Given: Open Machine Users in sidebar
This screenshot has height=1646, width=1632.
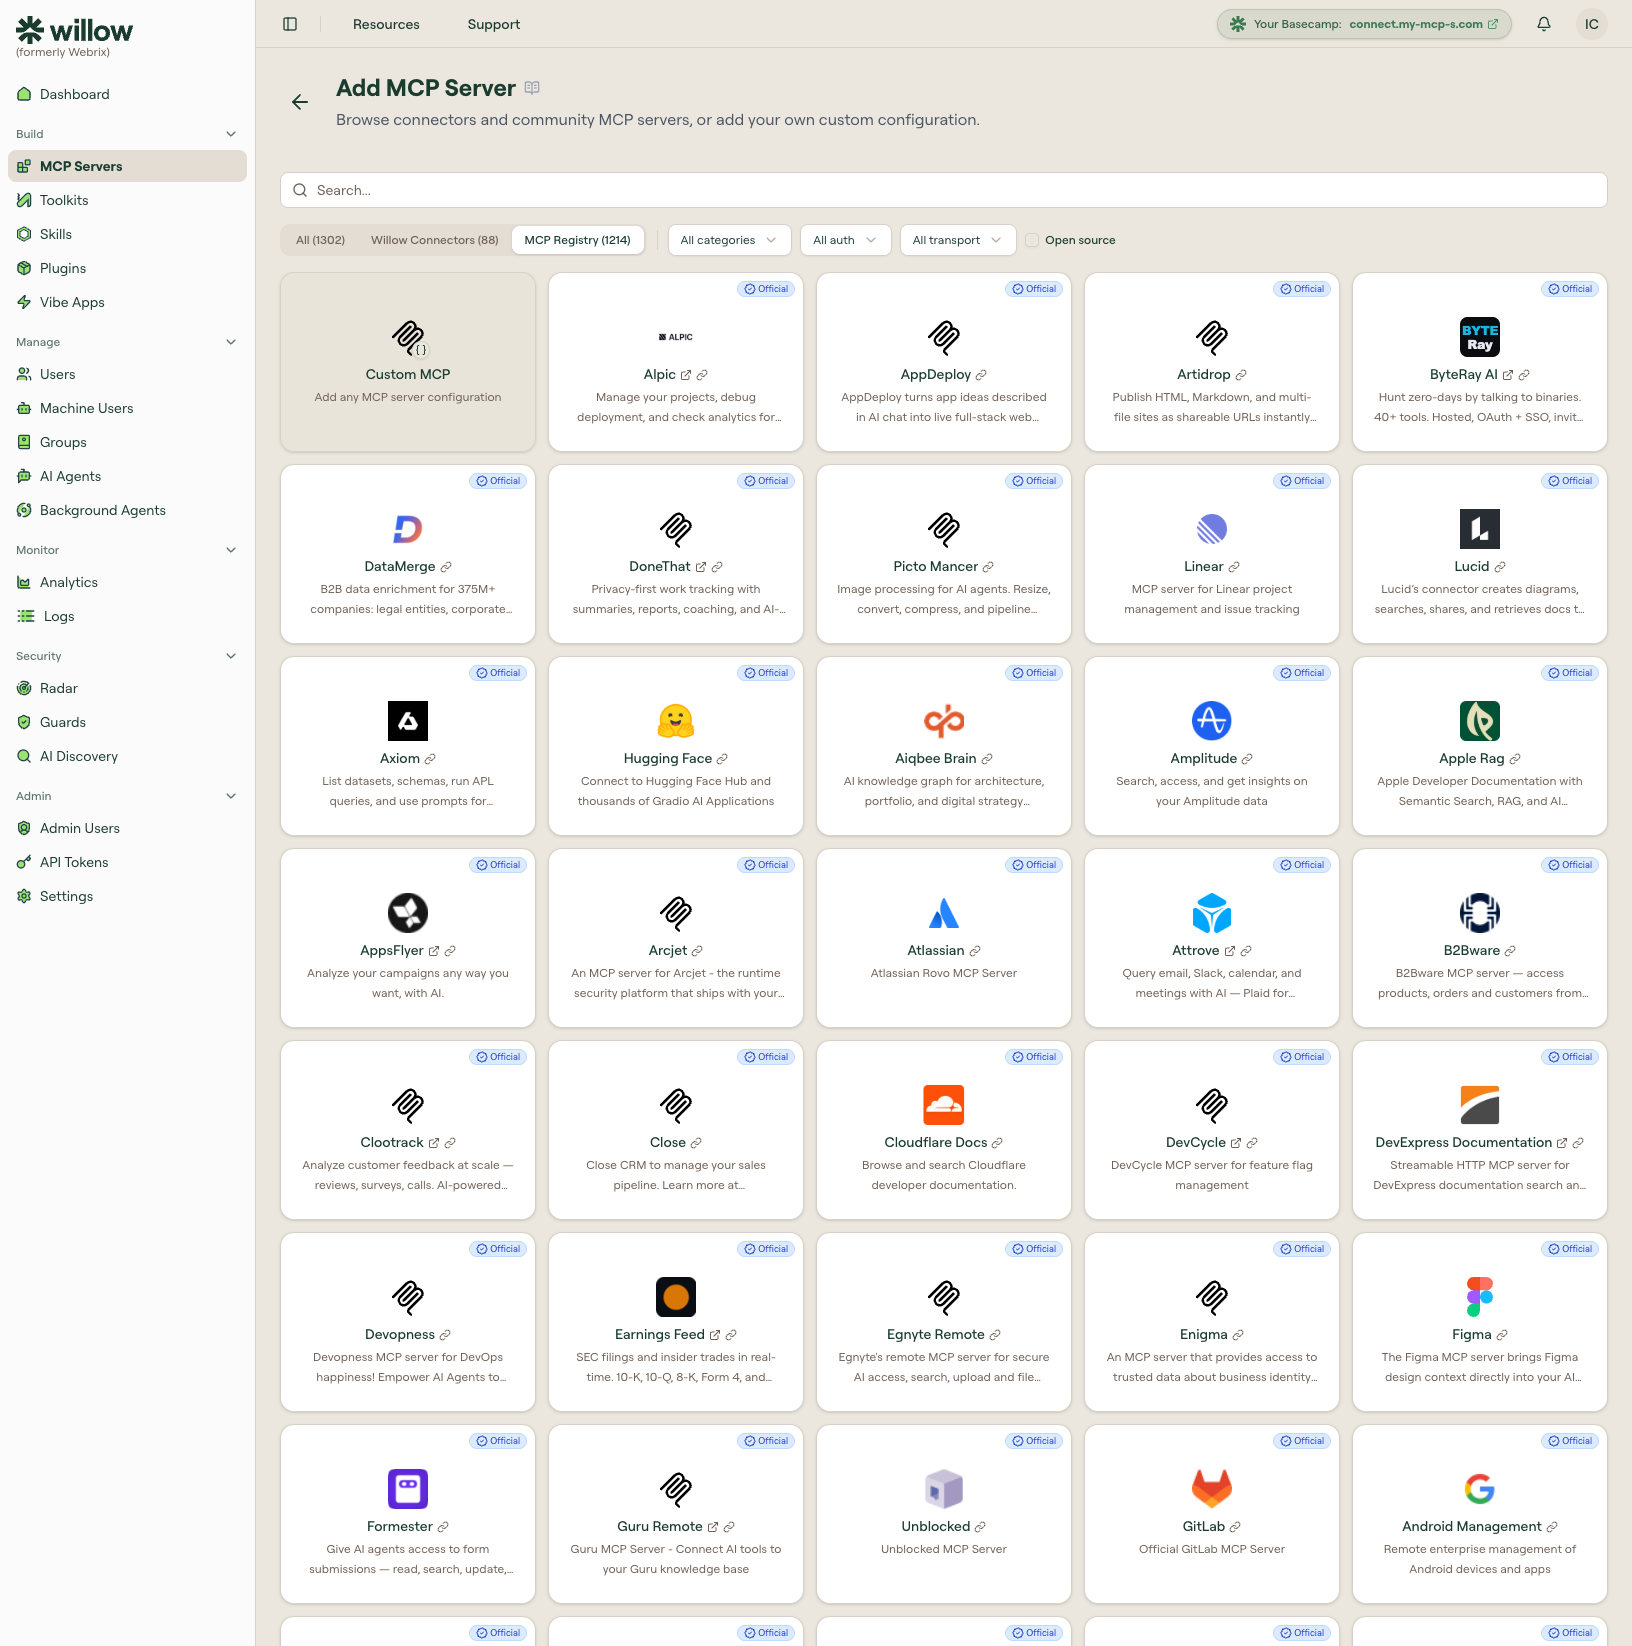Looking at the screenshot, I should [x=127, y=408].
